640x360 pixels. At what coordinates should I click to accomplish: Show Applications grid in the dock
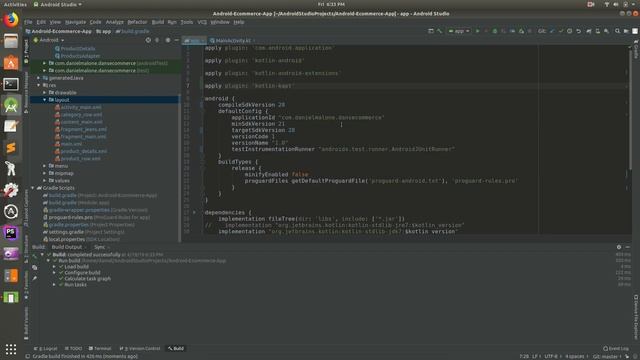[11, 349]
